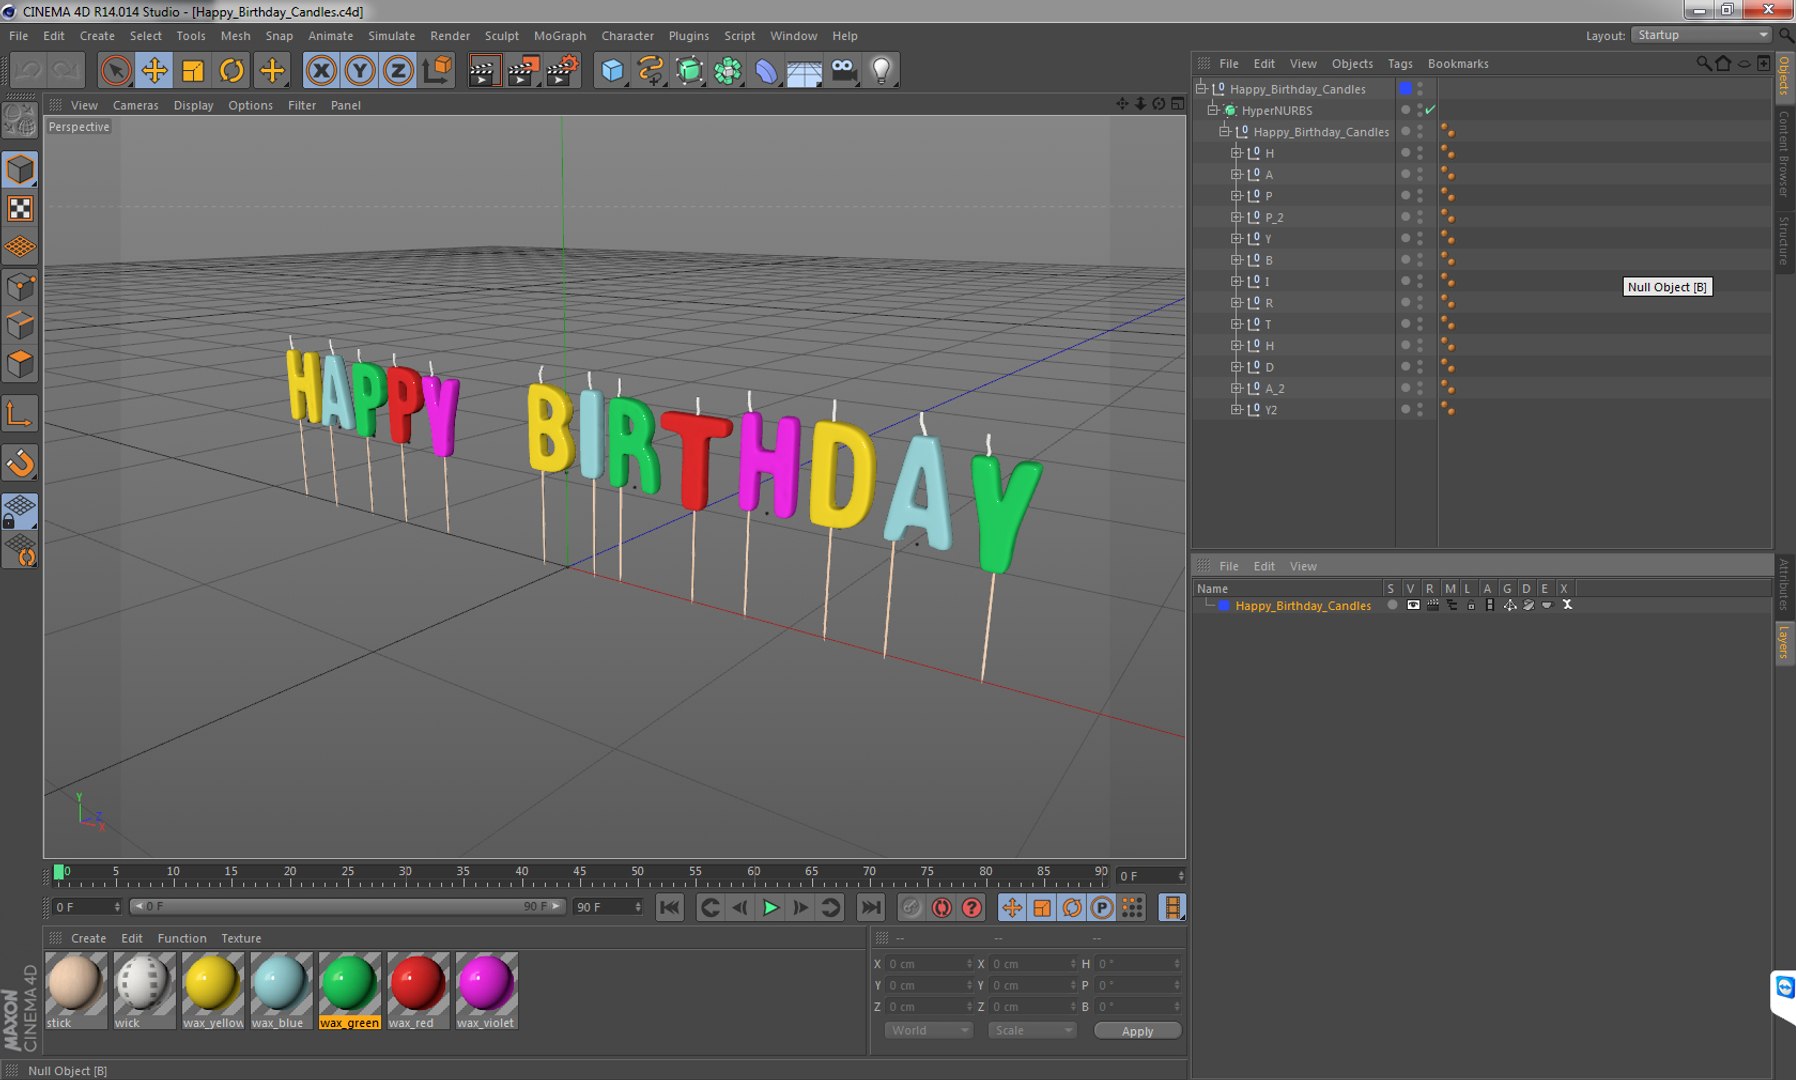
Task: Open the MoGraph menu
Action: [x=559, y=35]
